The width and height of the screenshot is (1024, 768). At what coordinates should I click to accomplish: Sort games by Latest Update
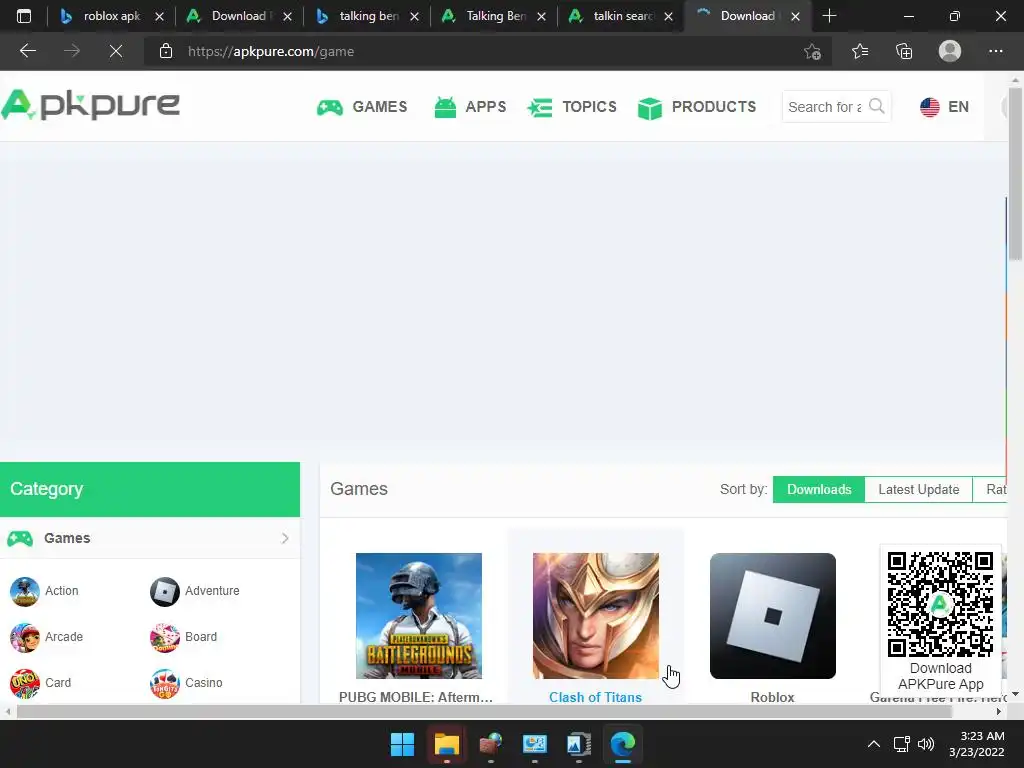(x=918, y=490)
